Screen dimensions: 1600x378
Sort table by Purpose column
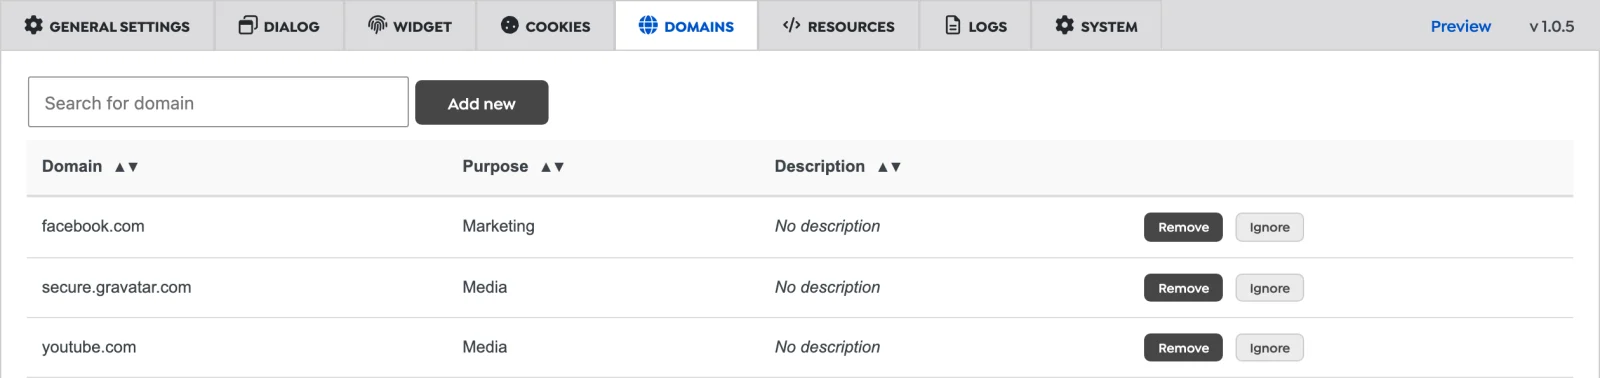click(x=513, y=167)
